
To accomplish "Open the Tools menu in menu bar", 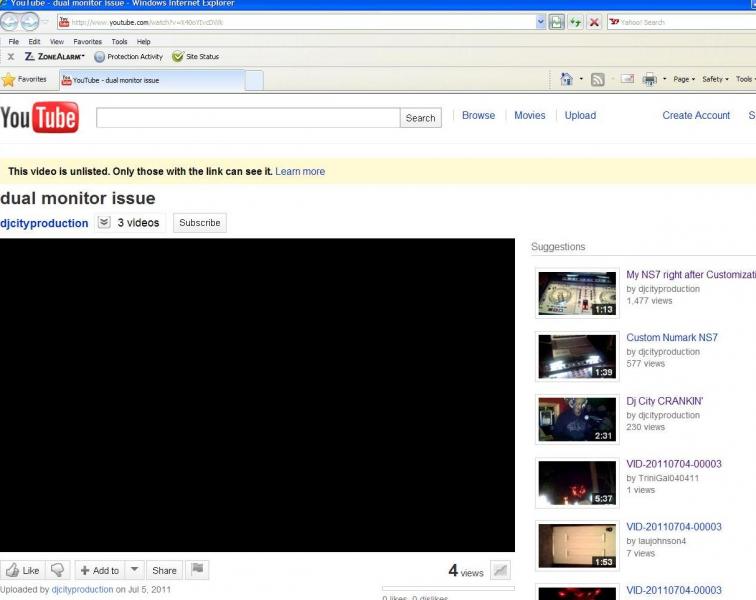I will click(120, 41).
